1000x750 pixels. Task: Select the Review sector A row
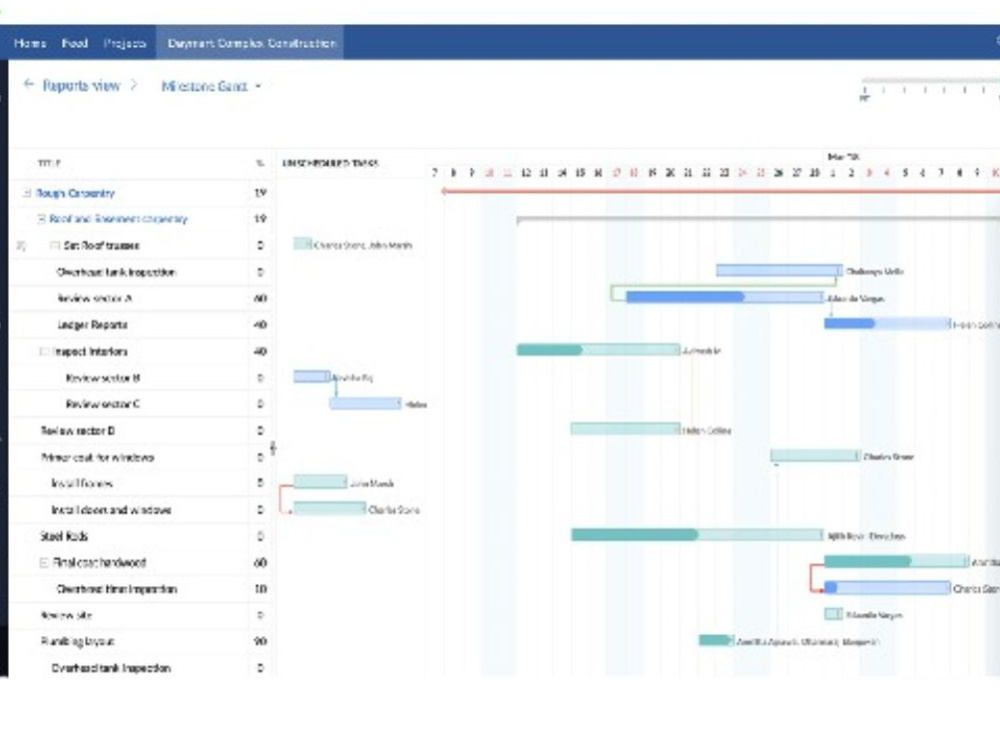[140, 298]
